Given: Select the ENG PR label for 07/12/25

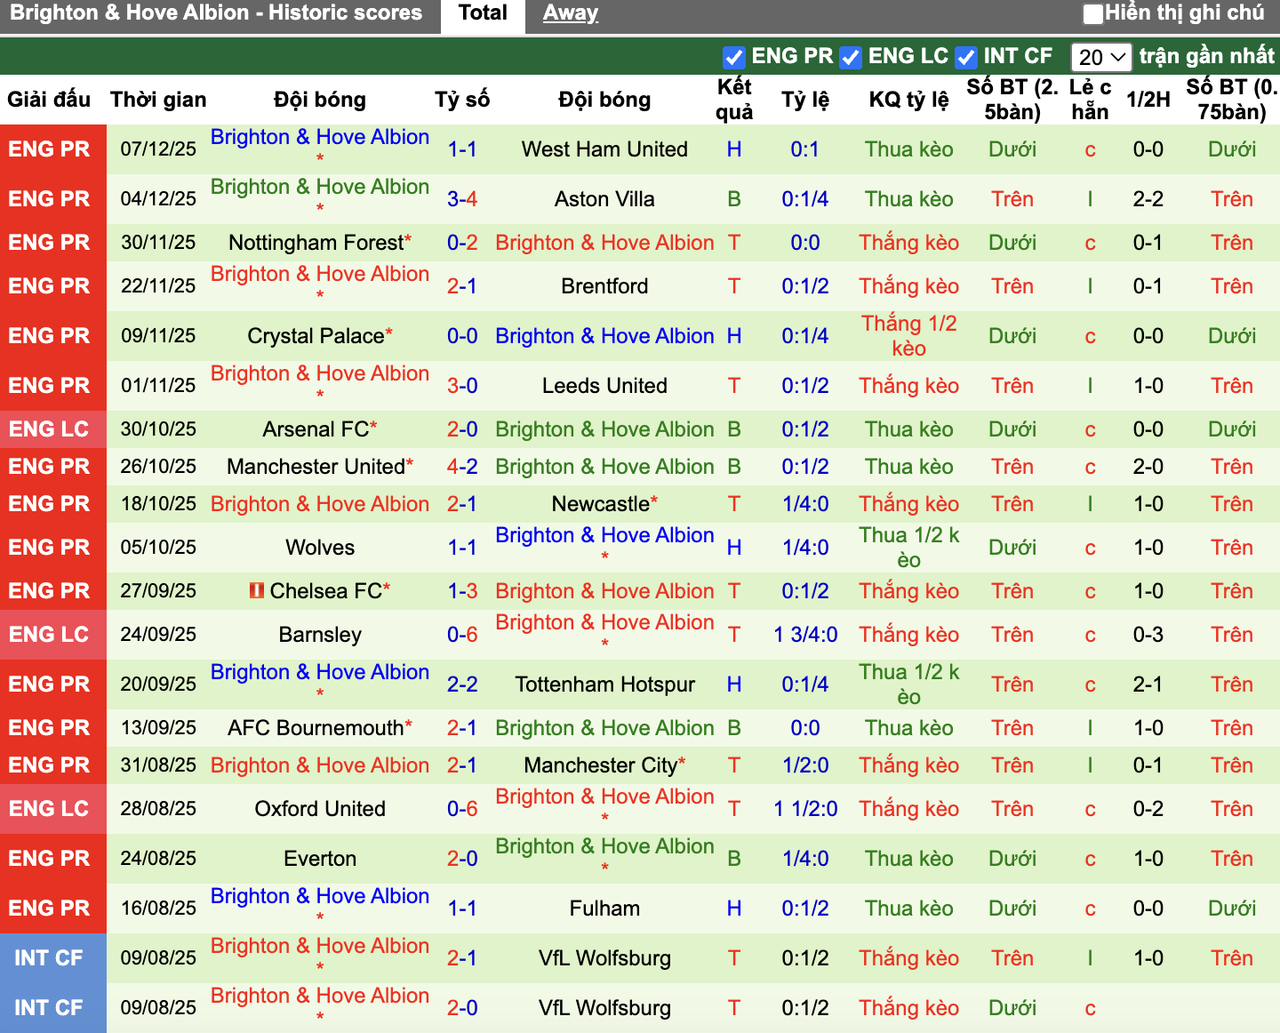Looking at the screenshot, I should pyautogui.click(x=49, y=149).
